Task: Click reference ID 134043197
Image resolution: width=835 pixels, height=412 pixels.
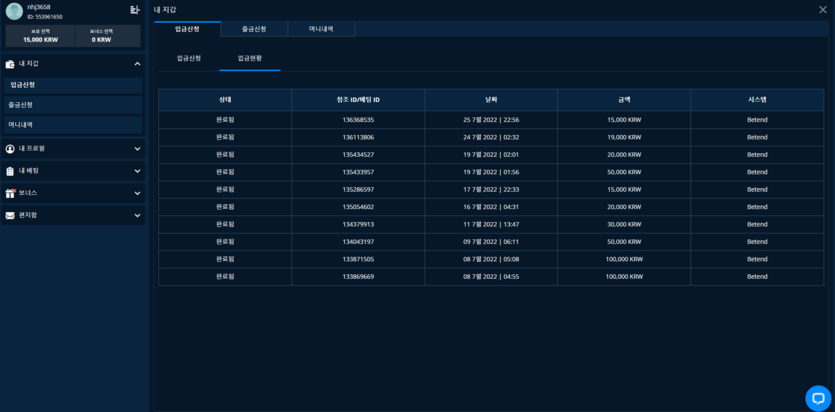Action: coord(358,242)
